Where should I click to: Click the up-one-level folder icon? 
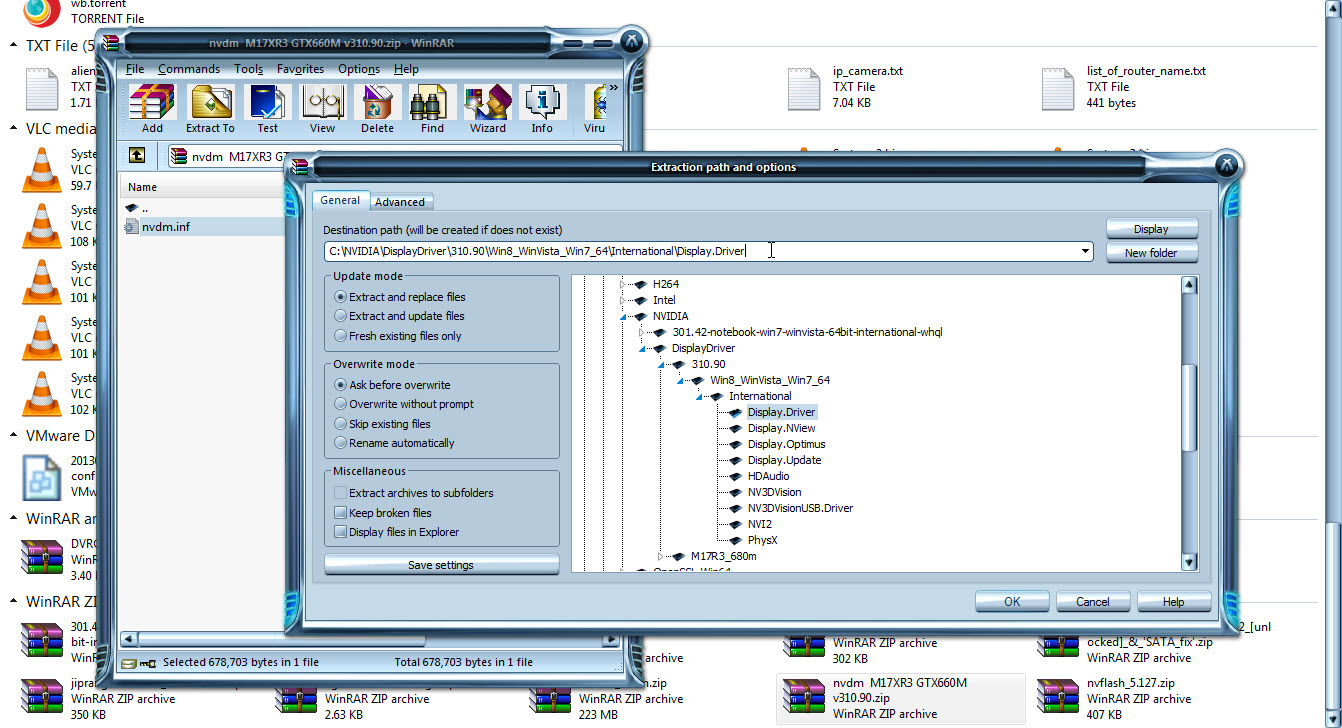coord(136,155)
